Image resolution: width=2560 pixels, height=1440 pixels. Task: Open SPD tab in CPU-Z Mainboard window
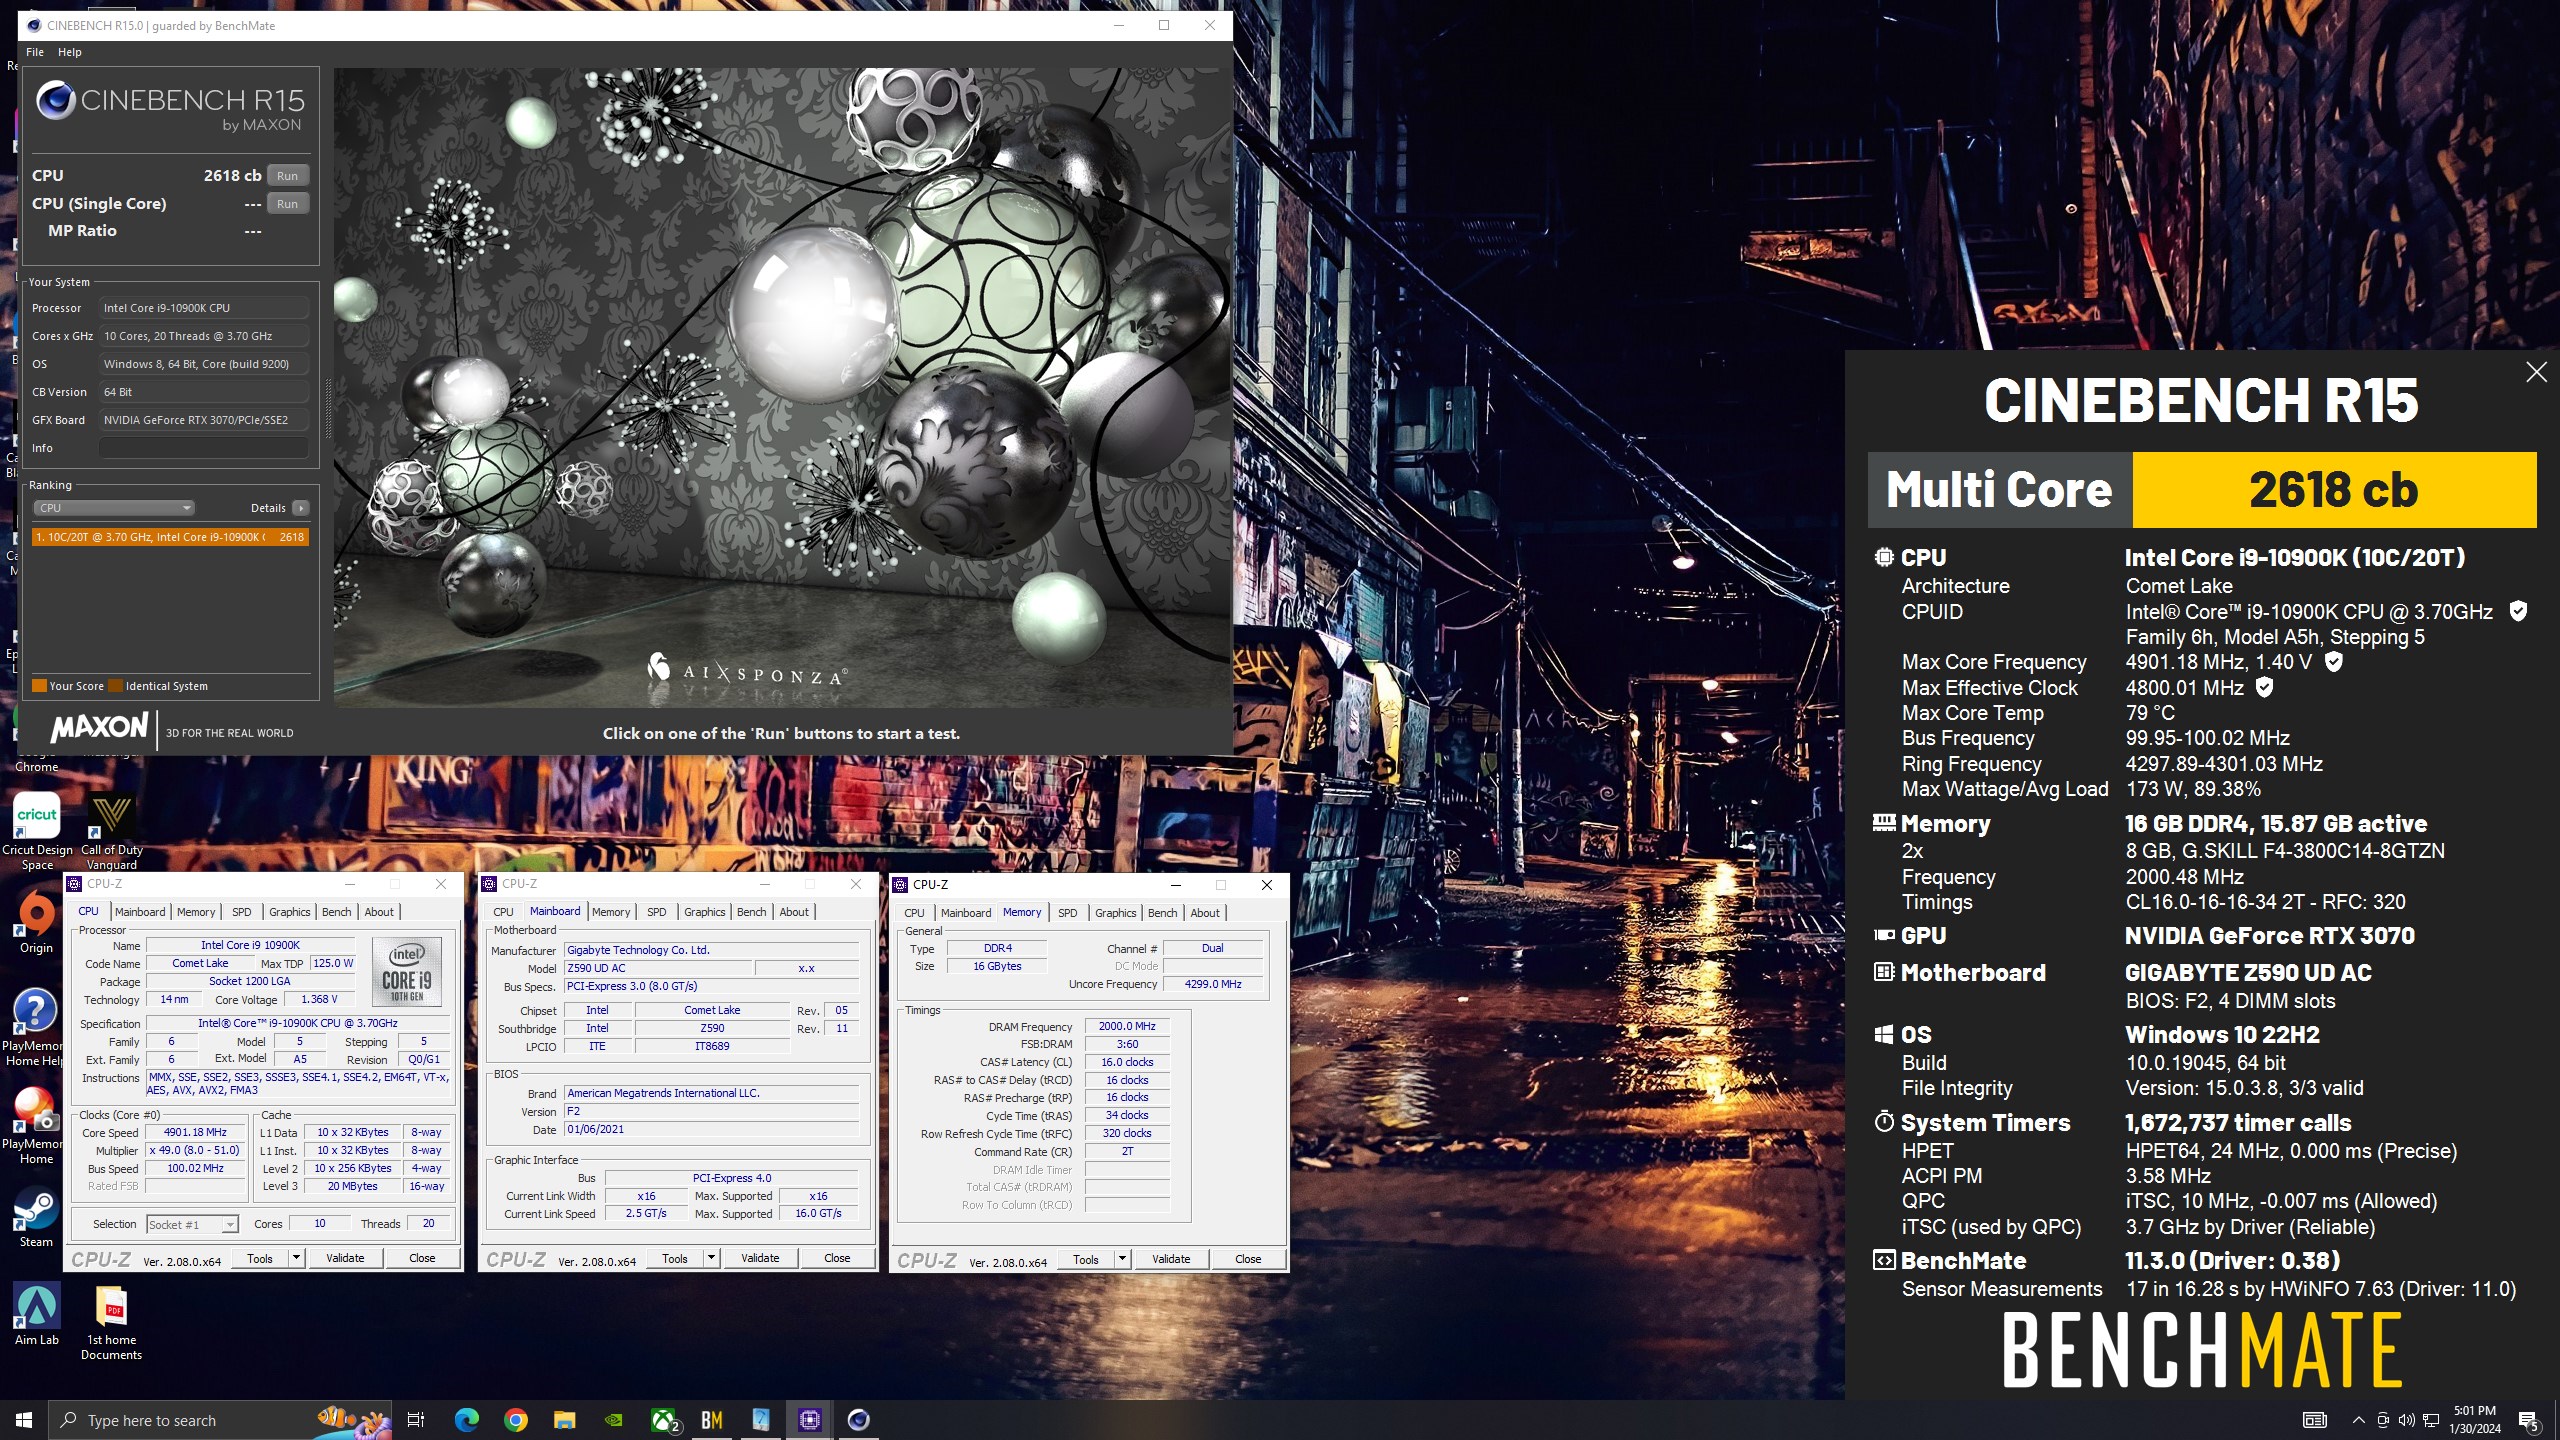pos(656,912)
